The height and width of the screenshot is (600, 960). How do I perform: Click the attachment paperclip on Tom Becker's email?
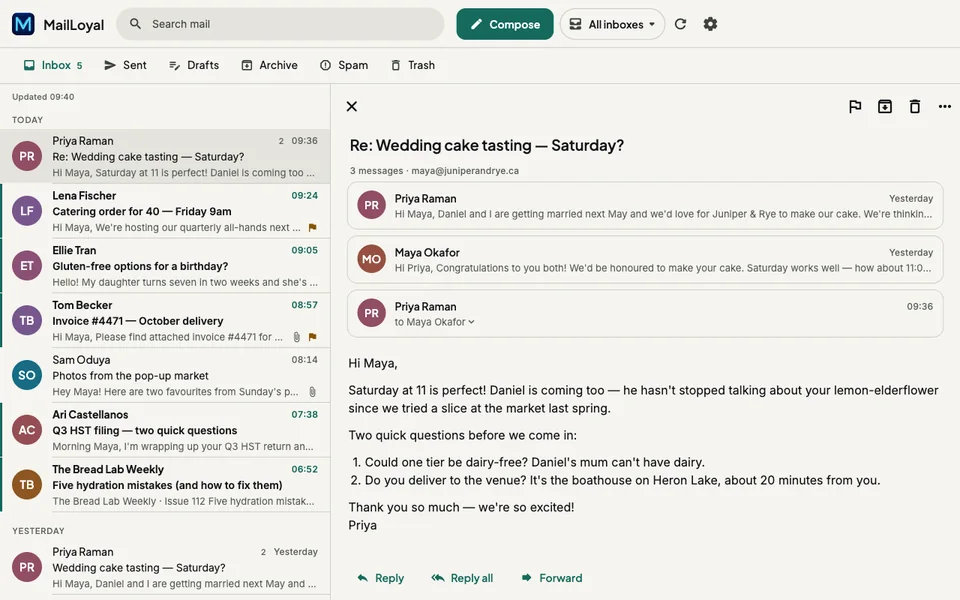point(296,337)
